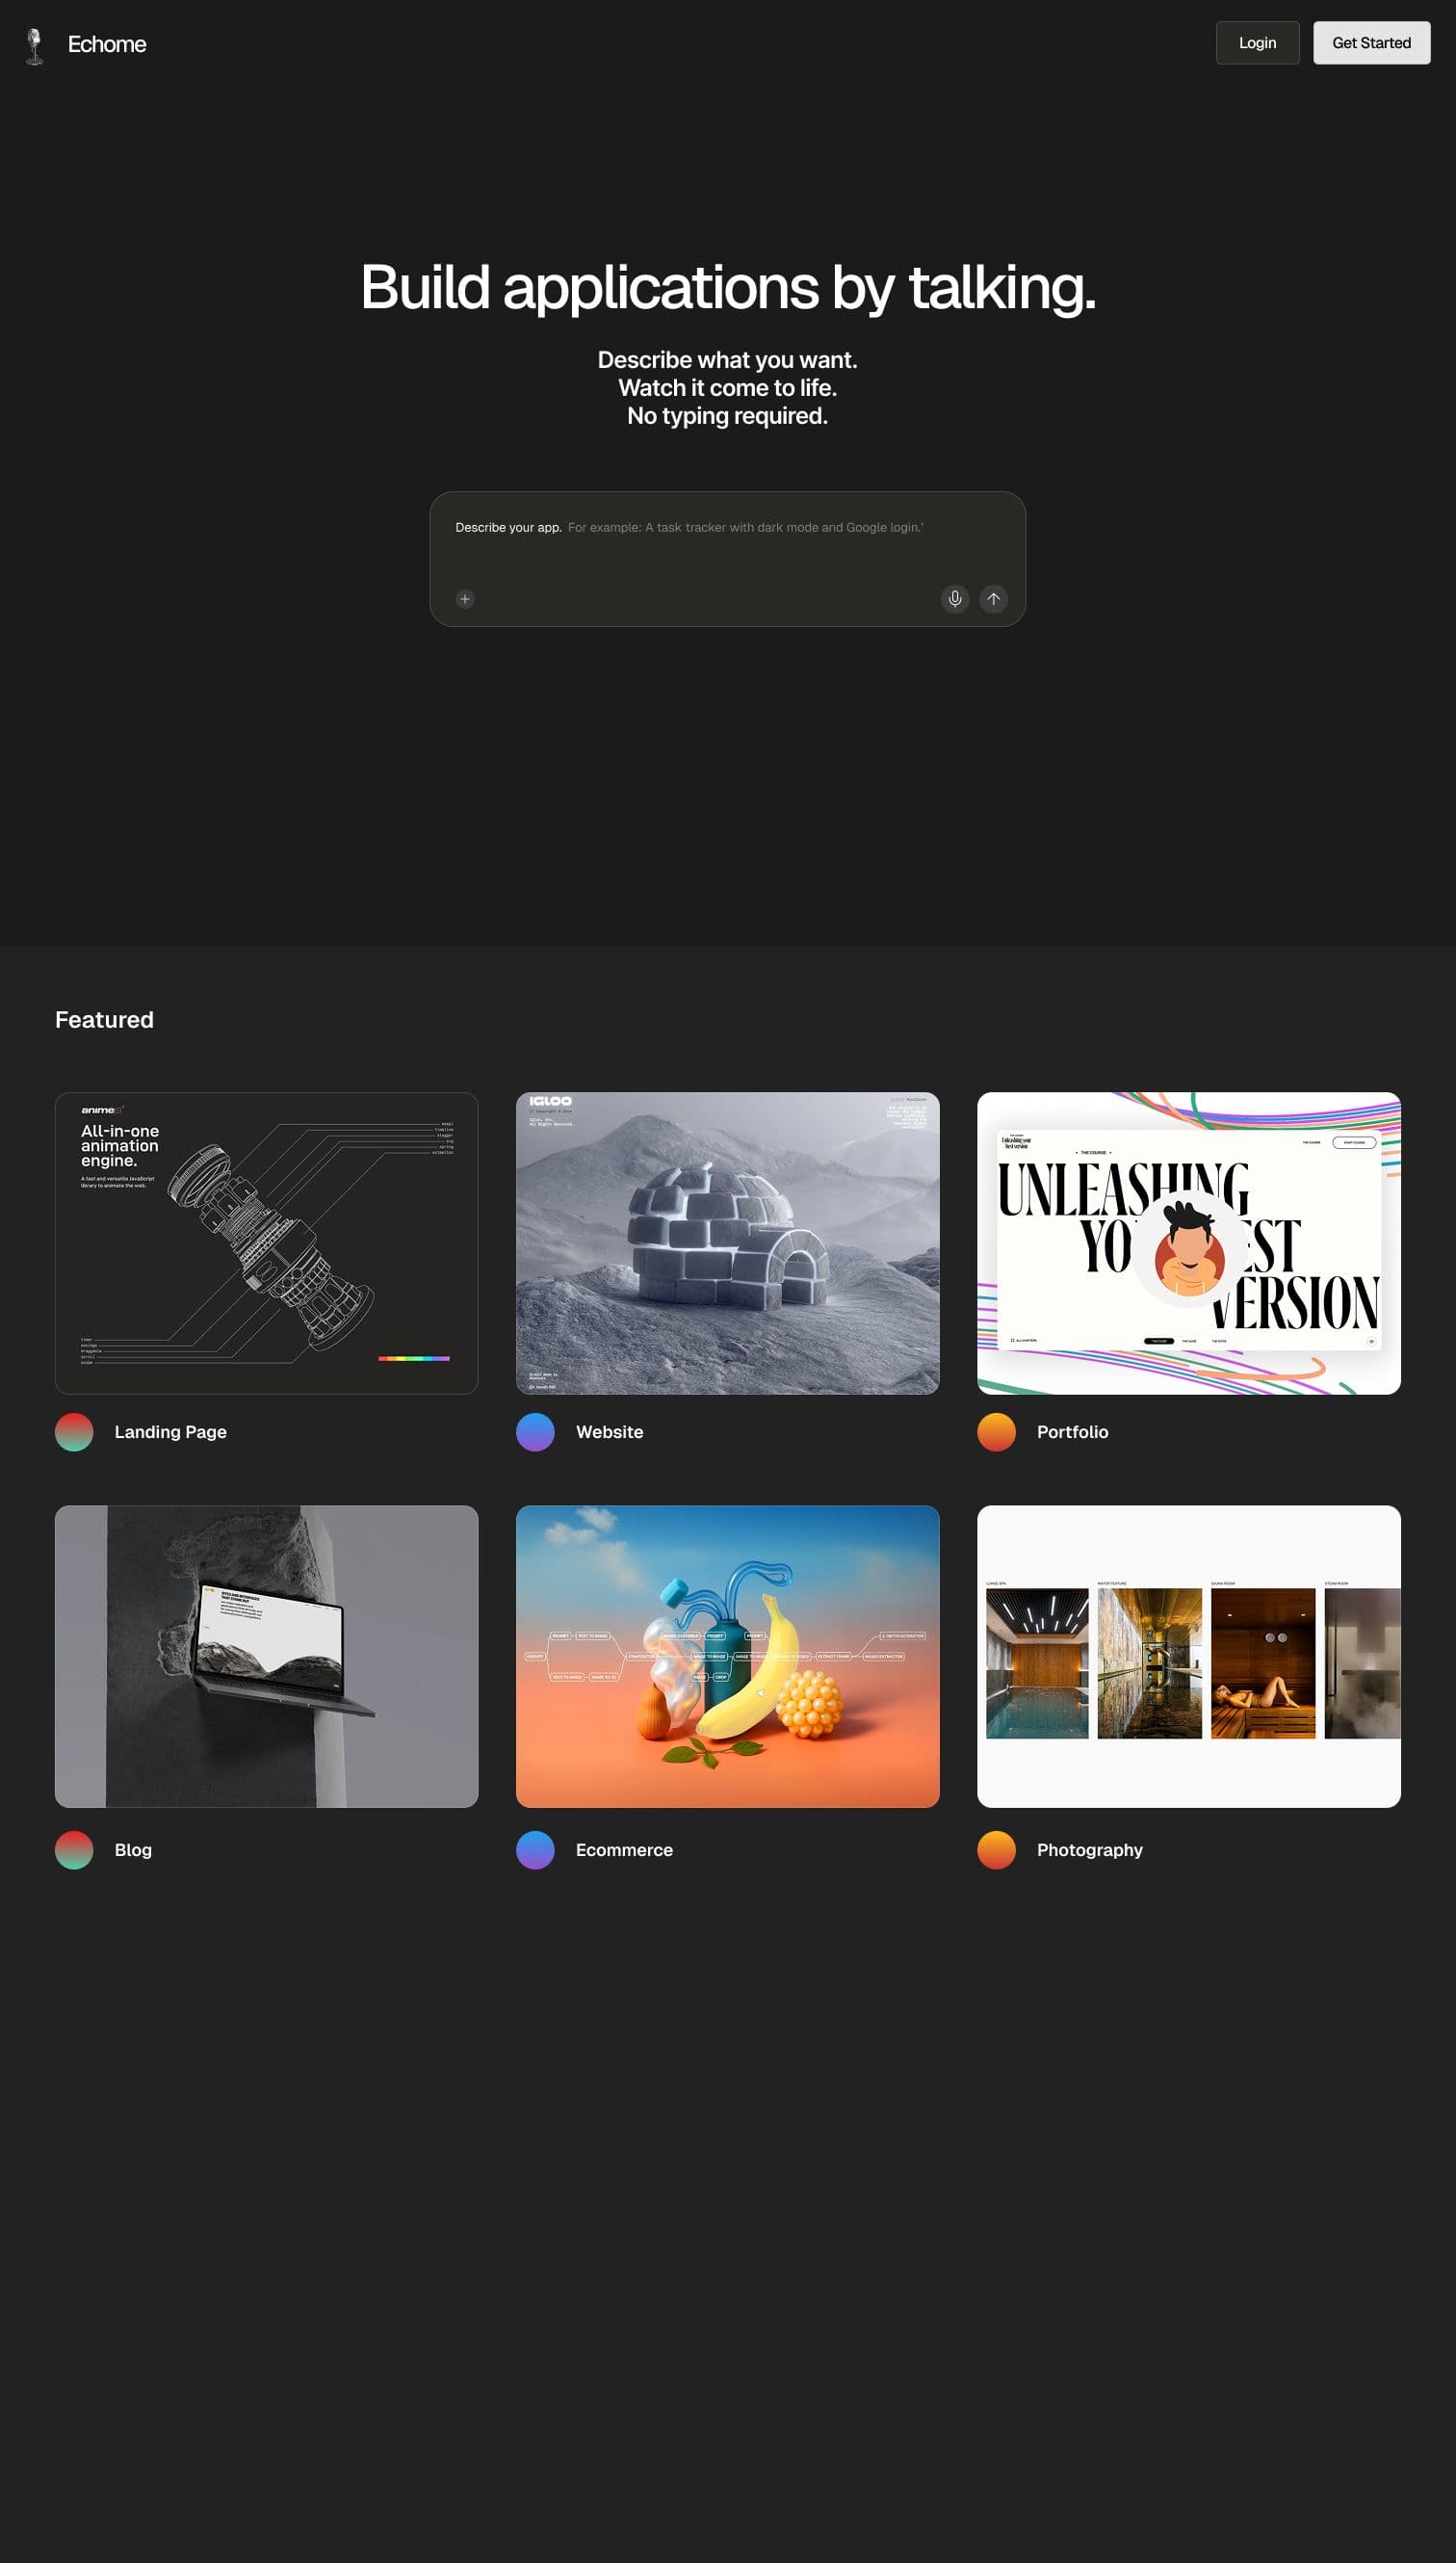Start voice input with the microphone icon
Screen dimensions: 1456x2563
(955, 599)
